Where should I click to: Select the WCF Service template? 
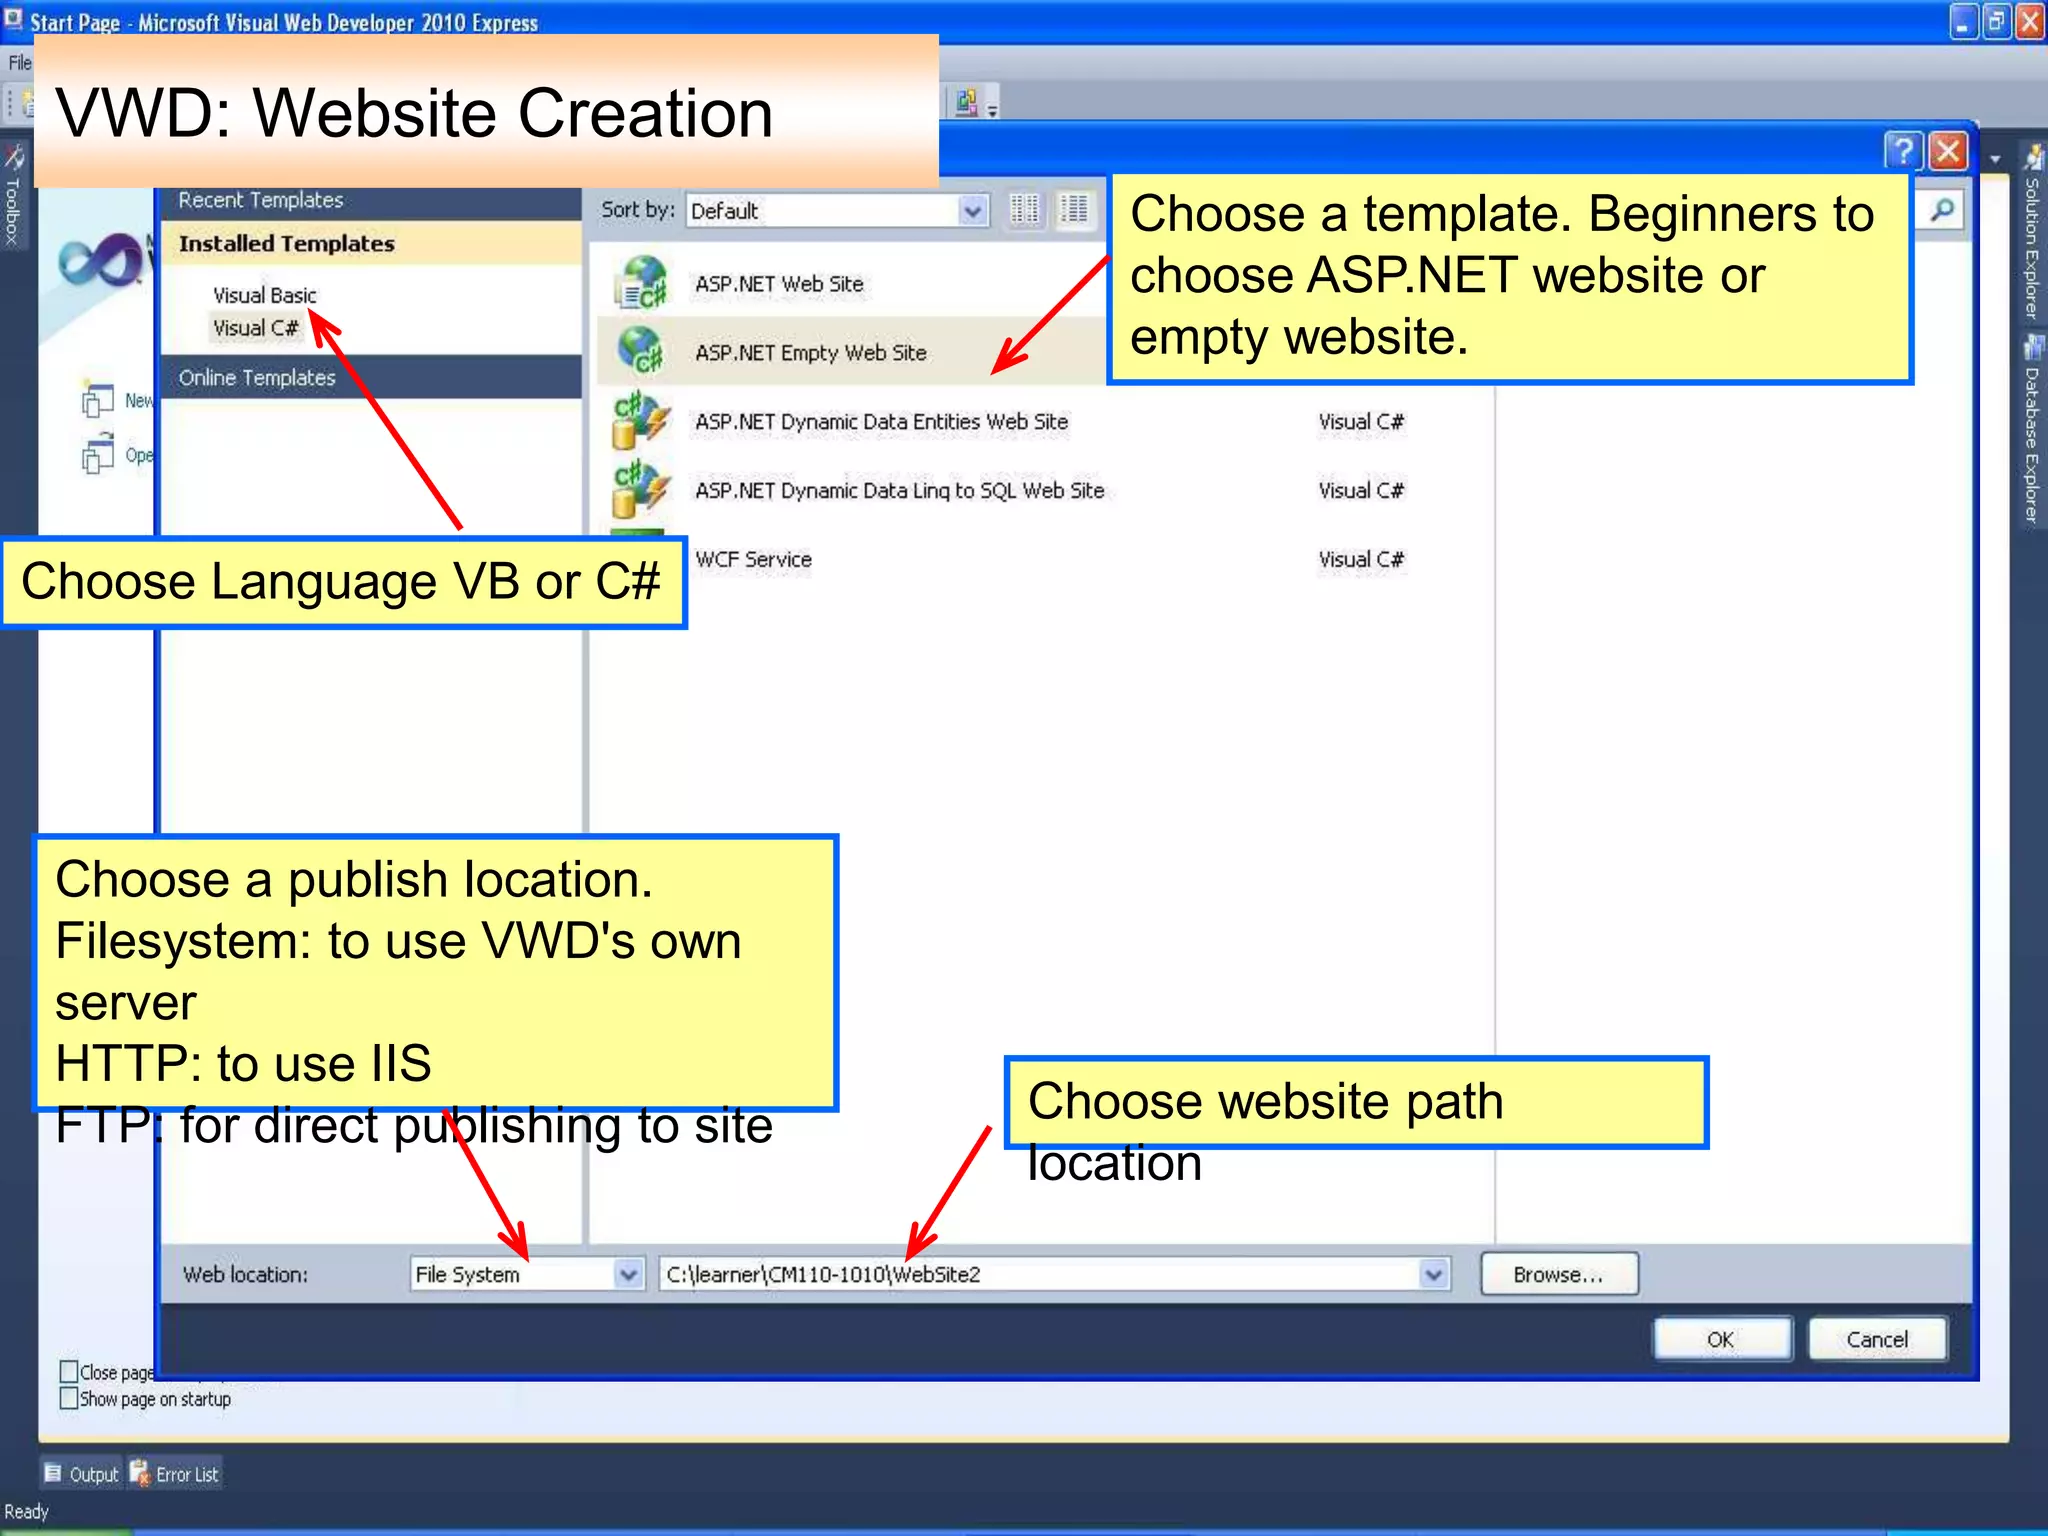pos(753,560)
